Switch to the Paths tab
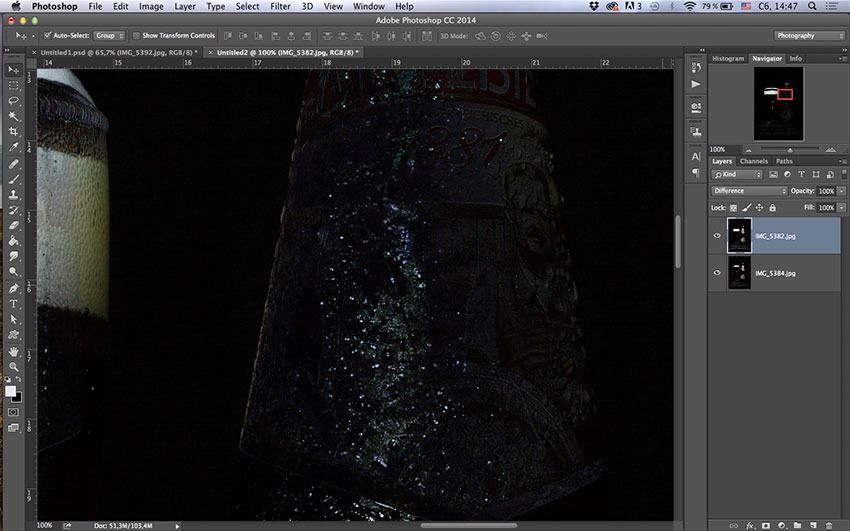The width and height of the screenshot is (850, 531). pos(784,161)
